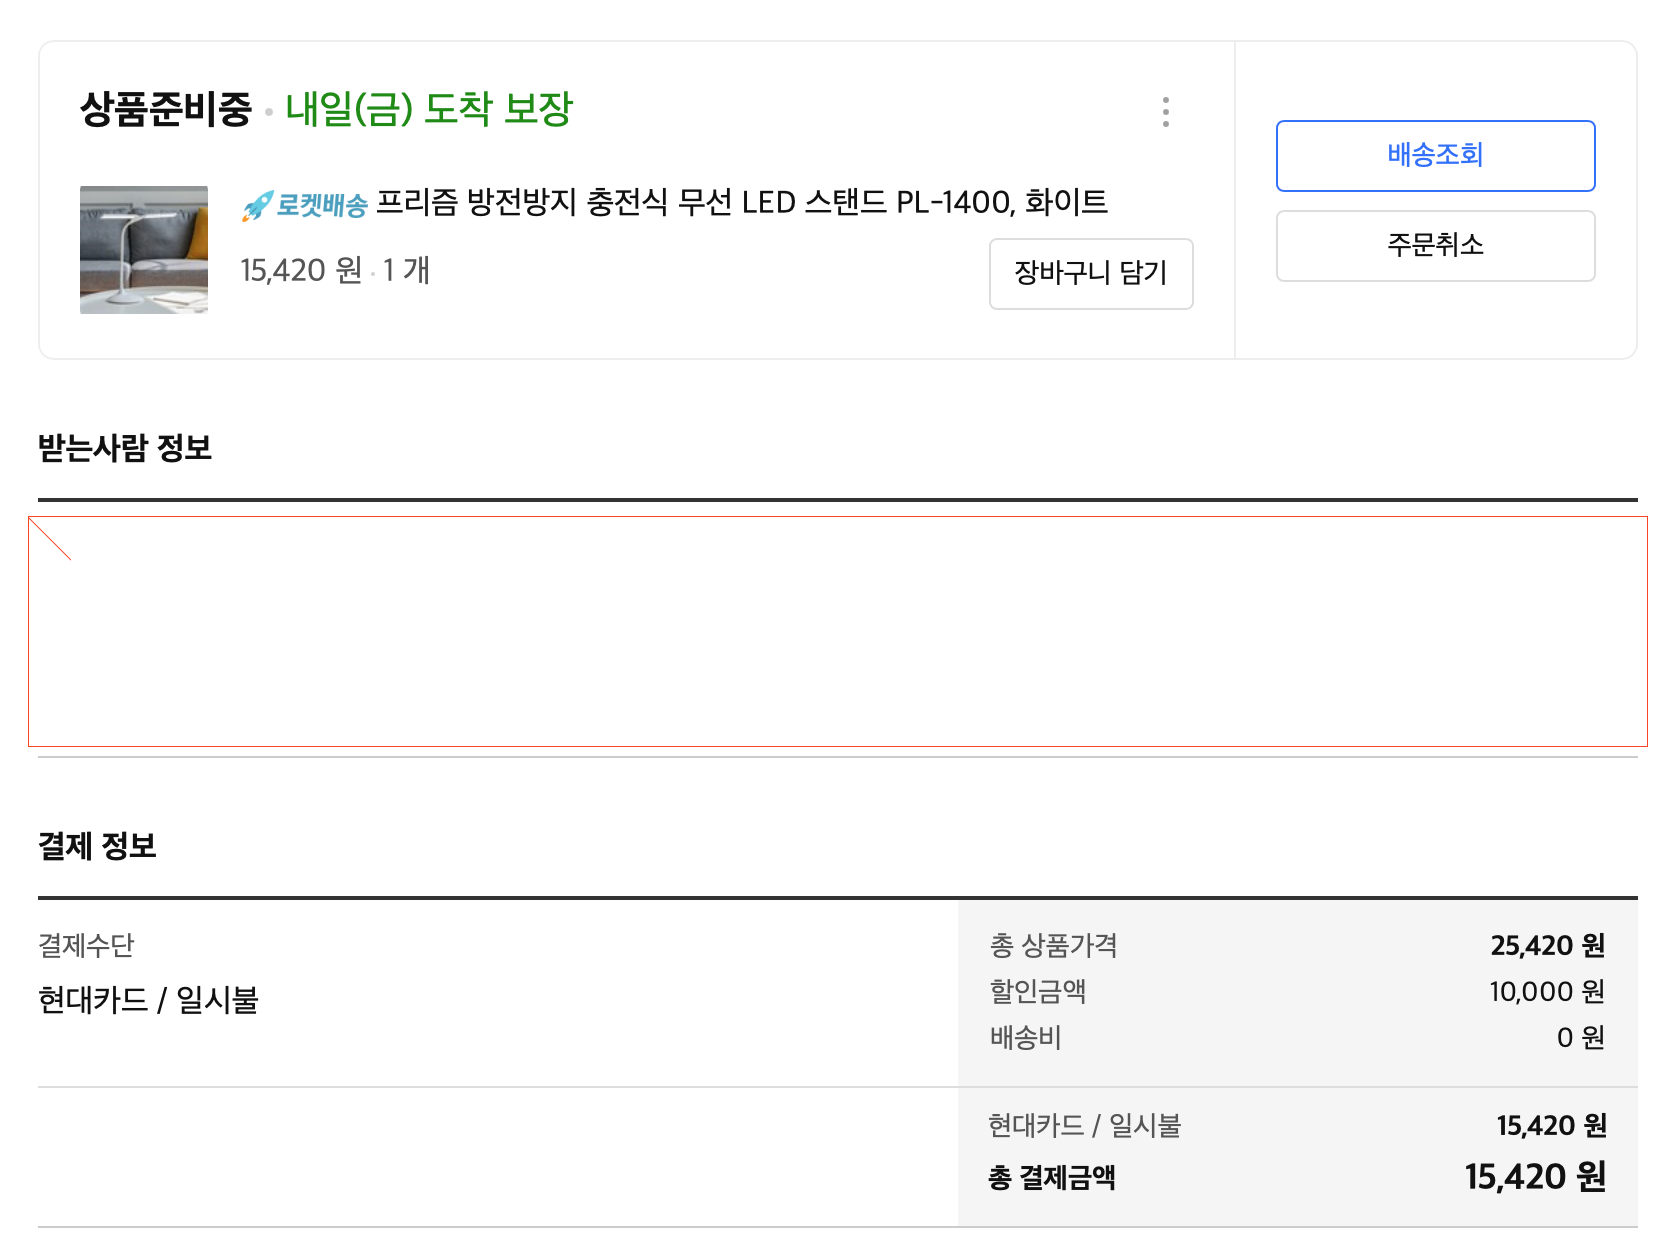Open the 프리즘 LED 스탠드 product title
This screenshot has width=1660, height=1254.
741,203
